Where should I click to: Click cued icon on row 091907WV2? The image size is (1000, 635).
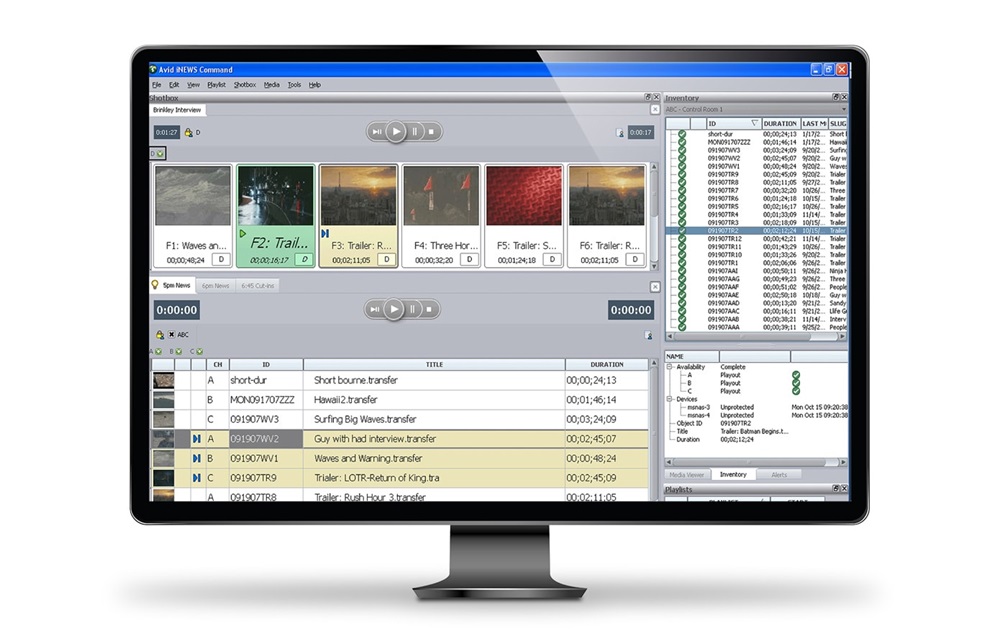pos(196,439)
